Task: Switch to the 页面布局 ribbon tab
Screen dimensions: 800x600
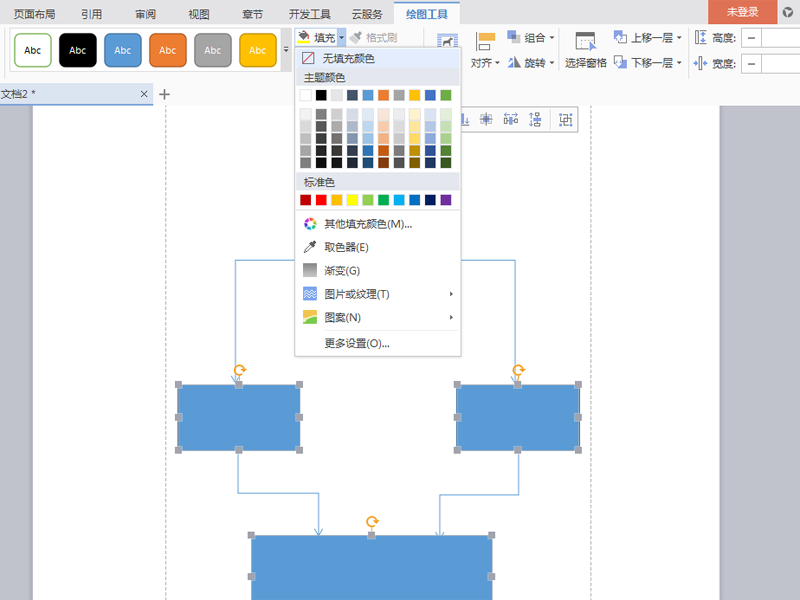Action: [35, 13]
